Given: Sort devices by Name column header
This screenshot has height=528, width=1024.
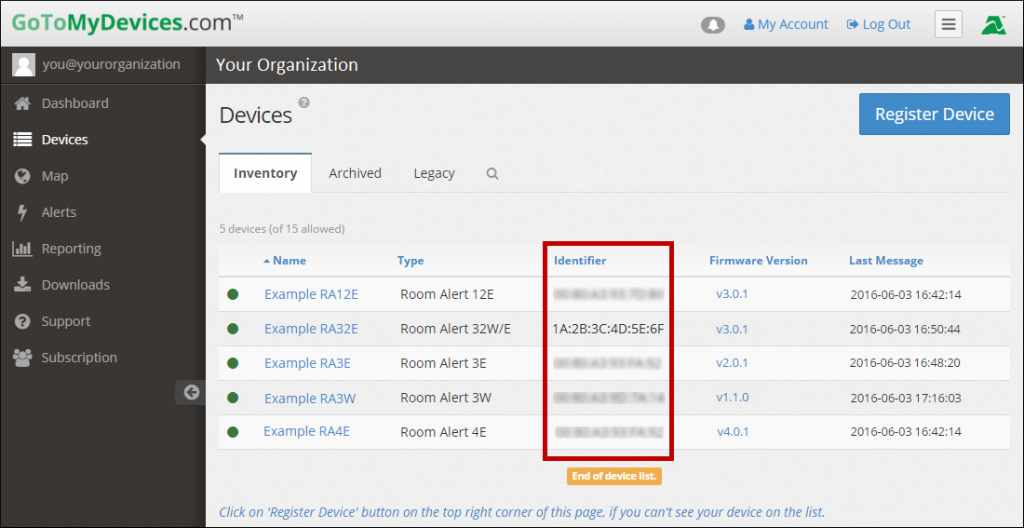Looking at the screenshot, I should (x=288, y=260).
